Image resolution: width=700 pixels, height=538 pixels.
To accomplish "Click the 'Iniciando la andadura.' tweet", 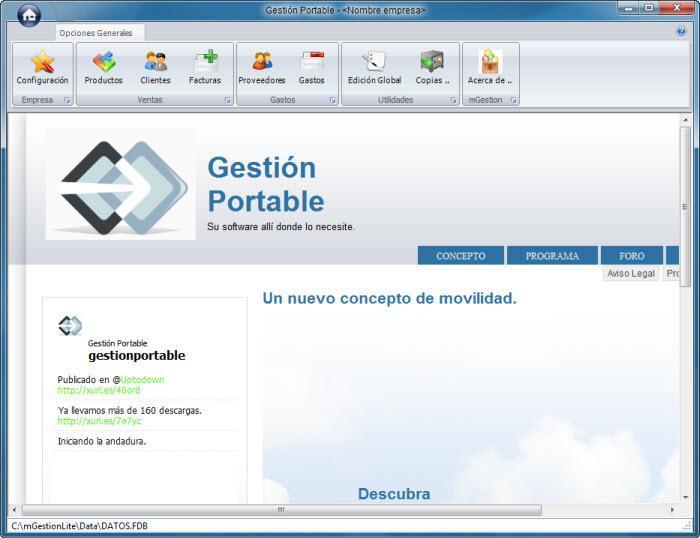I will [x=102, y=441].
